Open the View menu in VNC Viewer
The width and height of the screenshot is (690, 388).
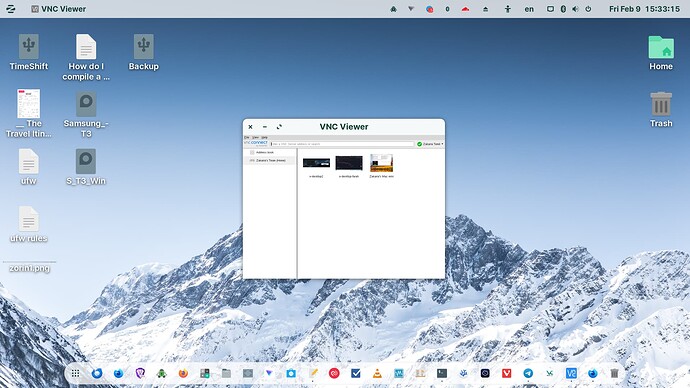click(x=255, y=137)
